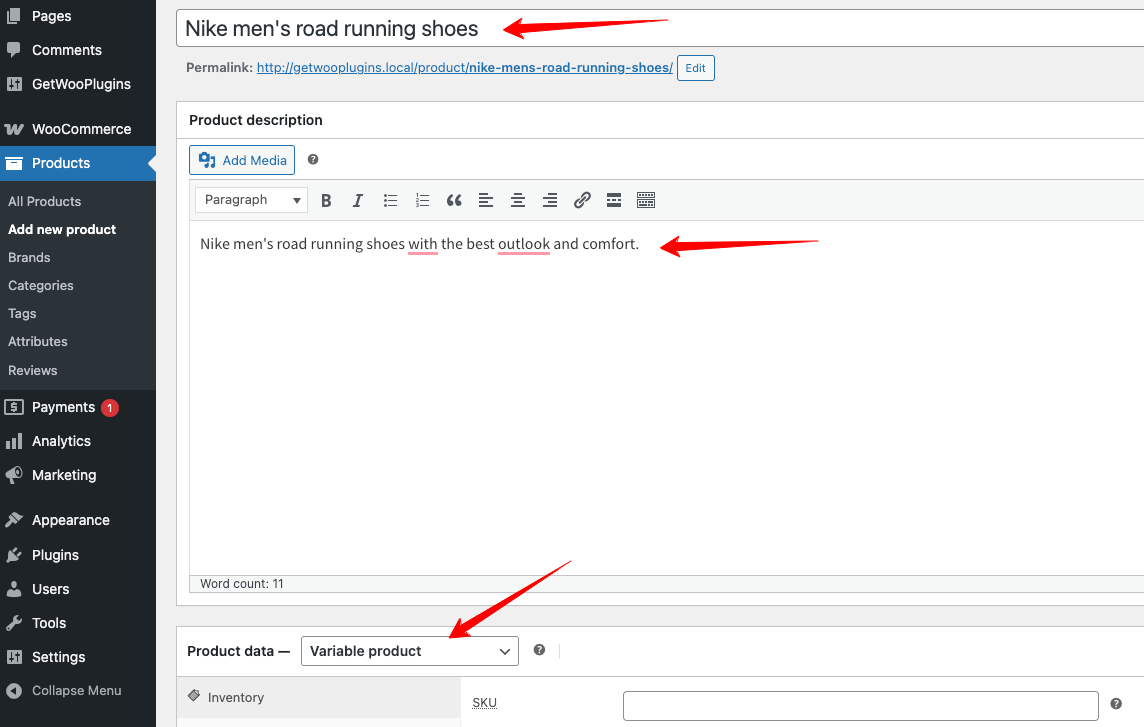Open the Brands submenu item
Screen dimensions: 1144x727
coord(29,258)
